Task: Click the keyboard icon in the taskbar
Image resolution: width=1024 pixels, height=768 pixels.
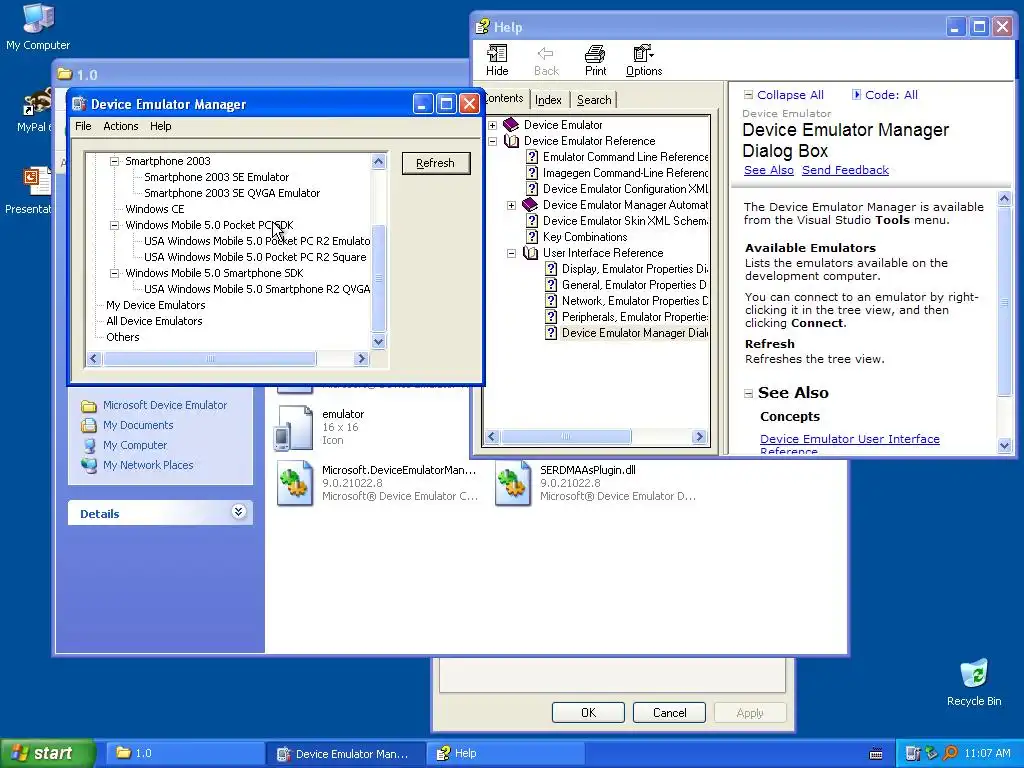Action: 876,754
